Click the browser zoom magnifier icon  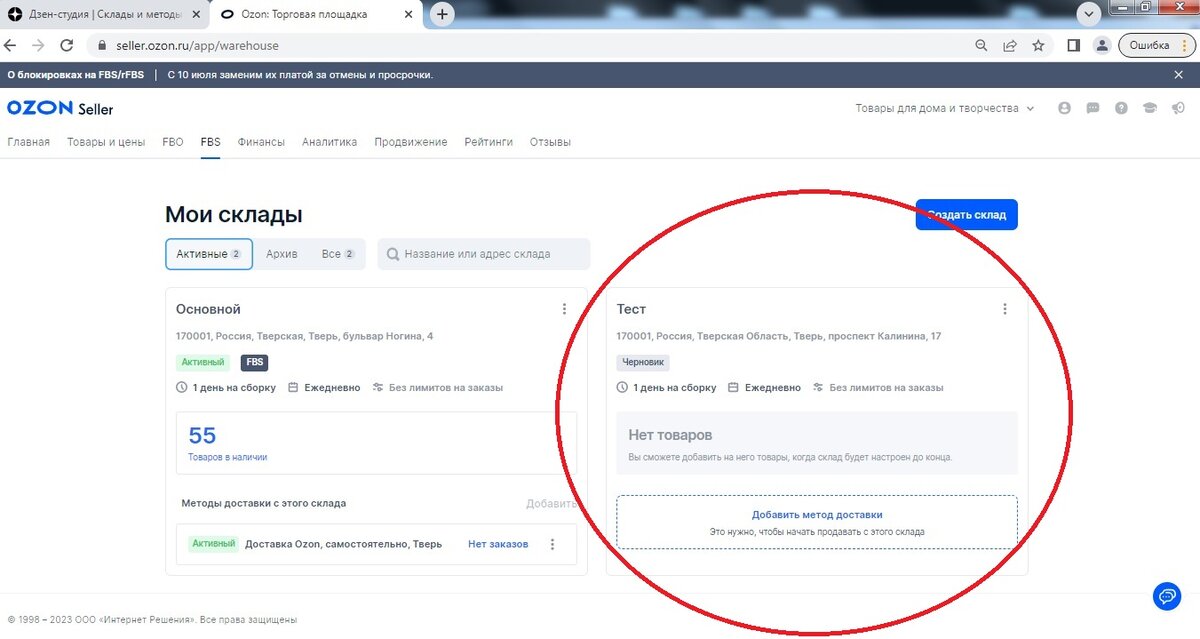982,45
